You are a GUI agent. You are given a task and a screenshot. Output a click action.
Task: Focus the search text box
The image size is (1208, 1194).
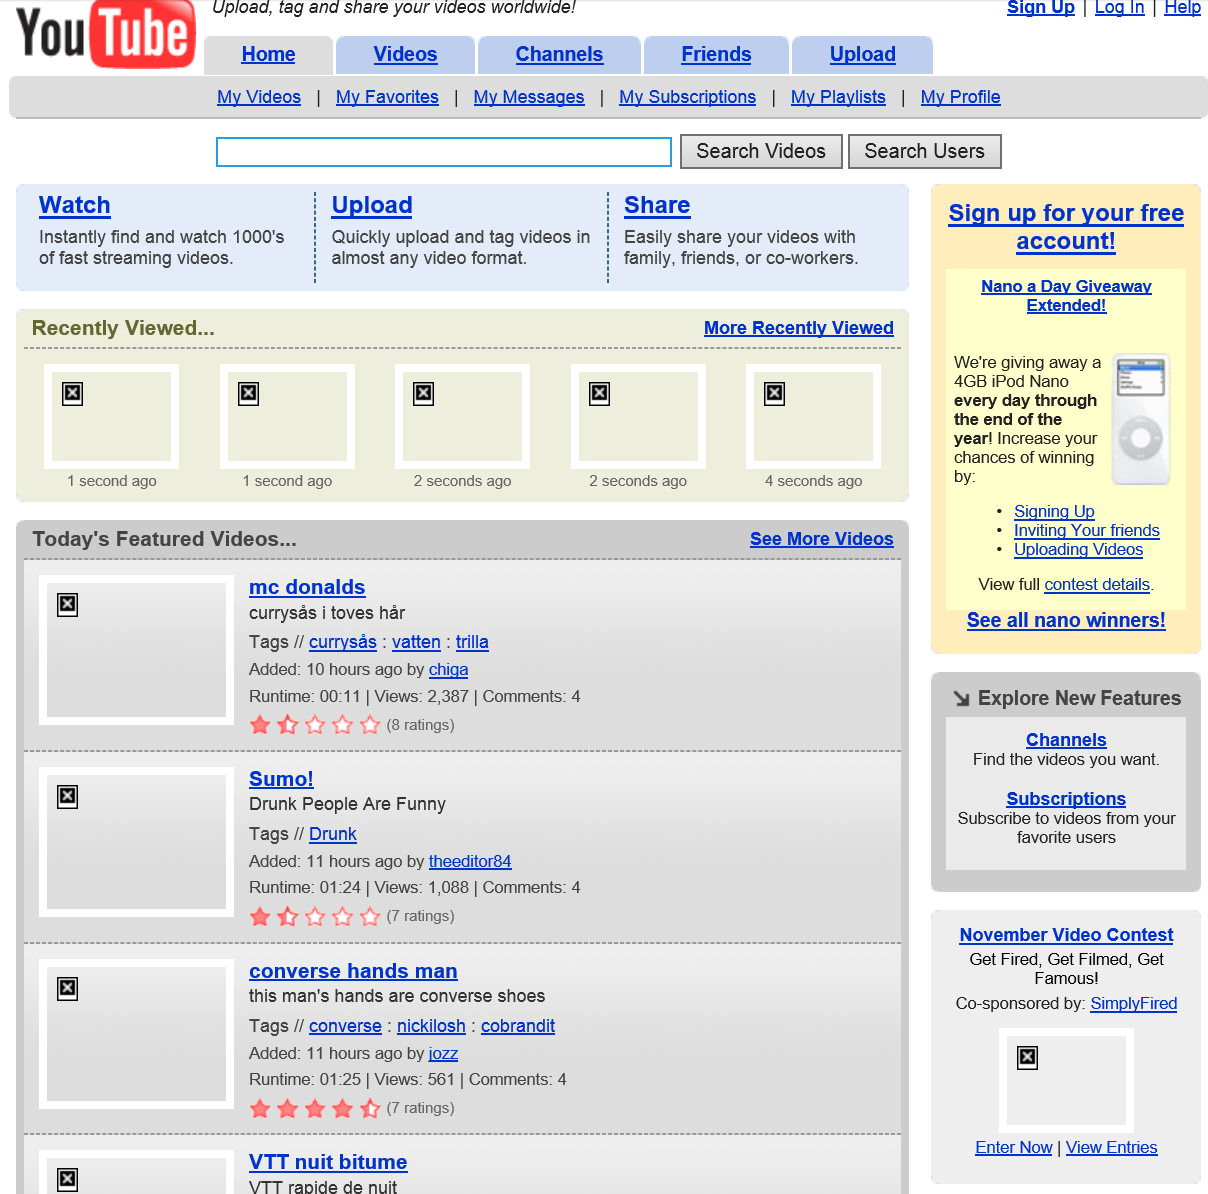click(x=444, y=152)
